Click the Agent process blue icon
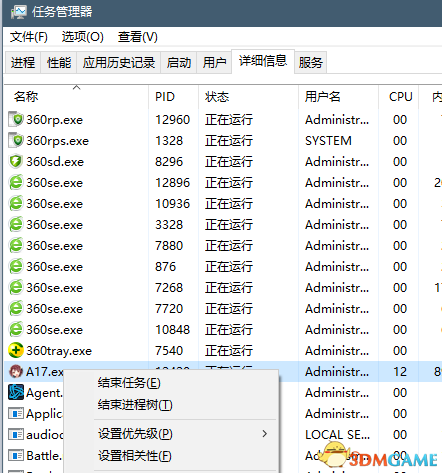Image resolution: width=442 pixels, height=473 pixels. click(16, 392)
